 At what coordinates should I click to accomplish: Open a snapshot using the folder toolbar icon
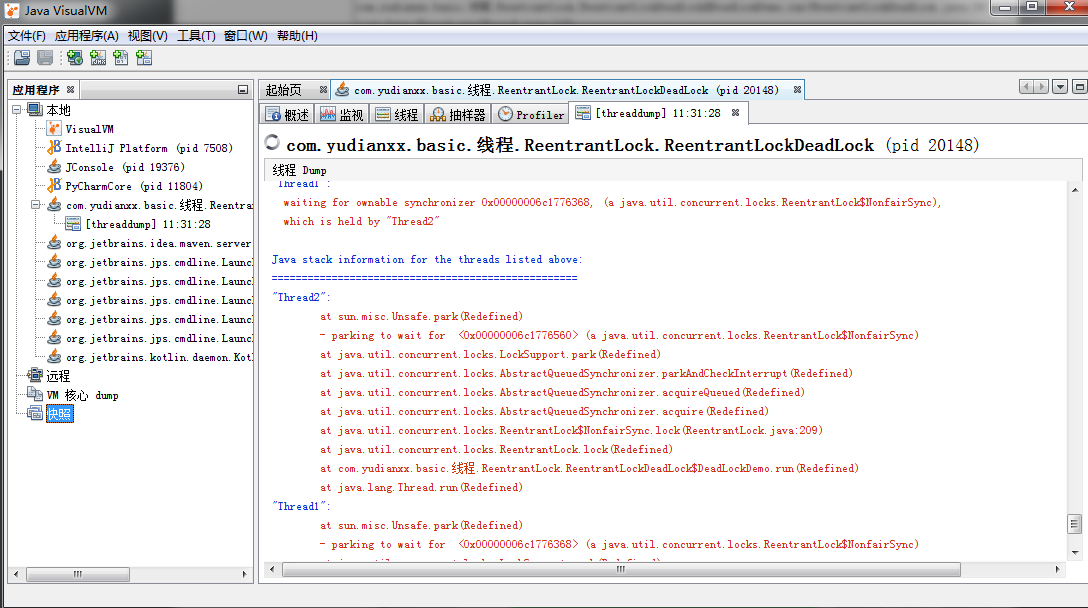[21, 57]
